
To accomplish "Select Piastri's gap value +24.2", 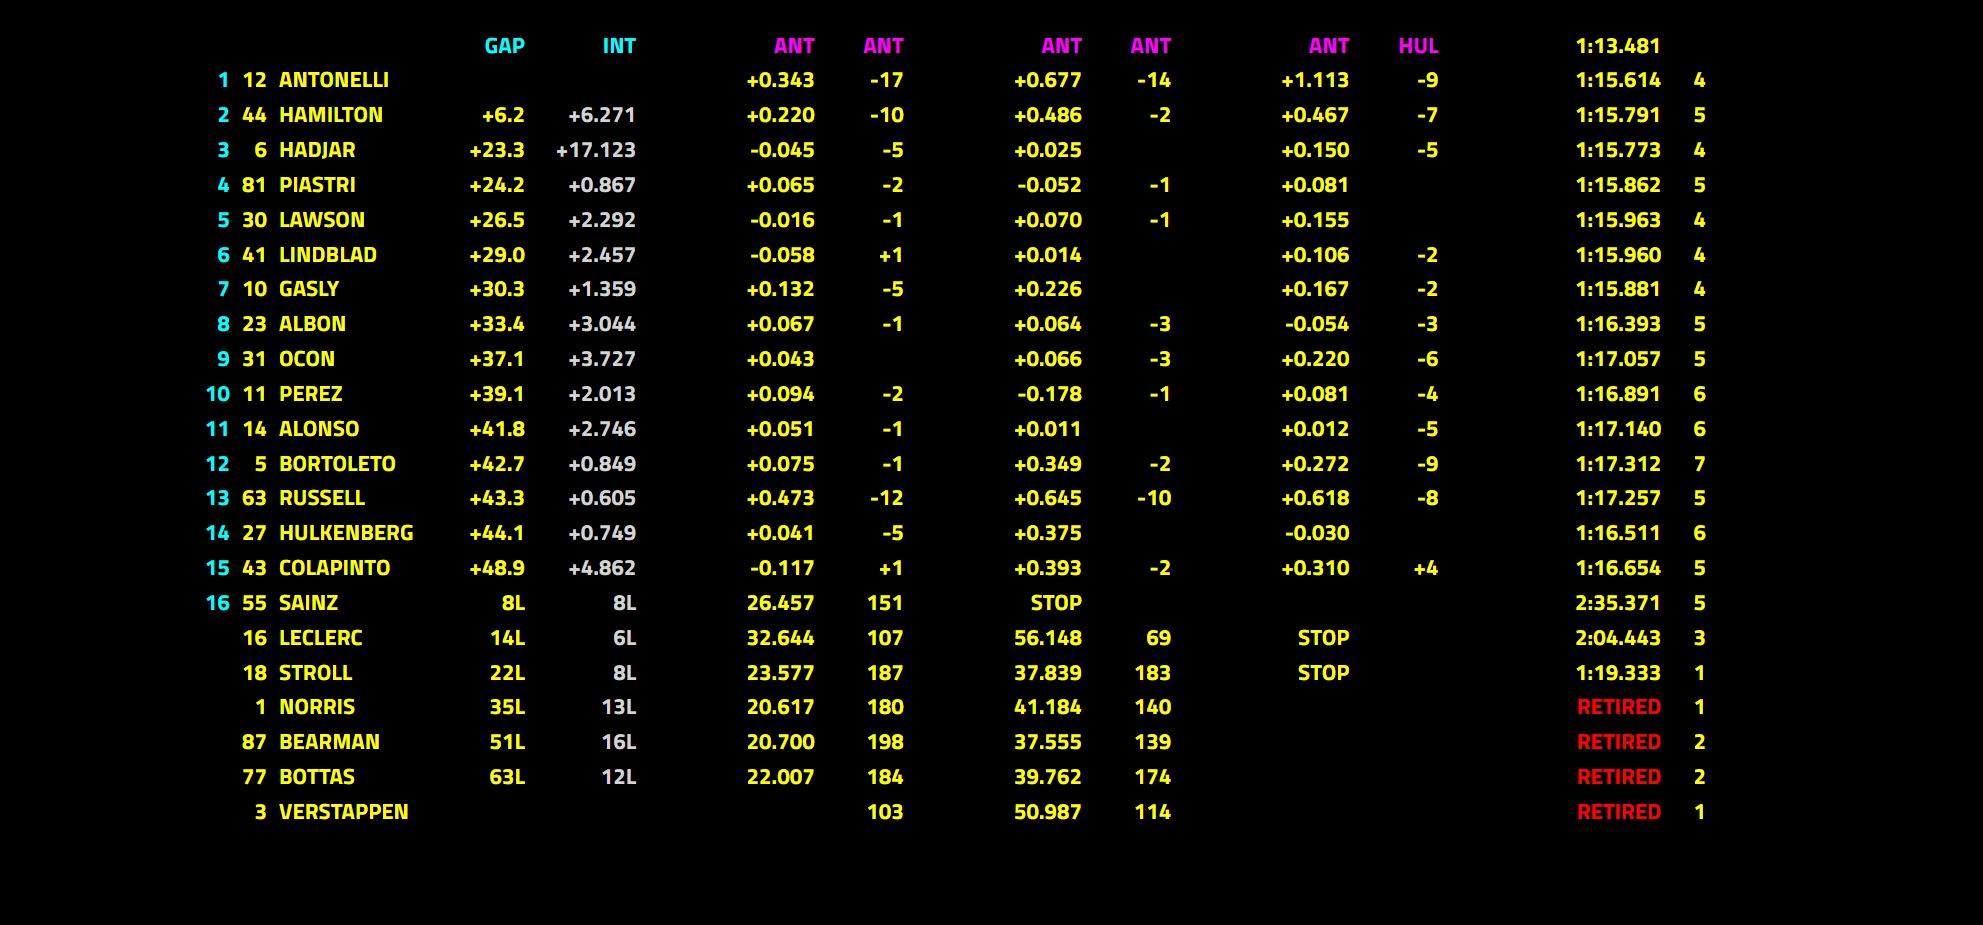I will click(x=497, y=185).
